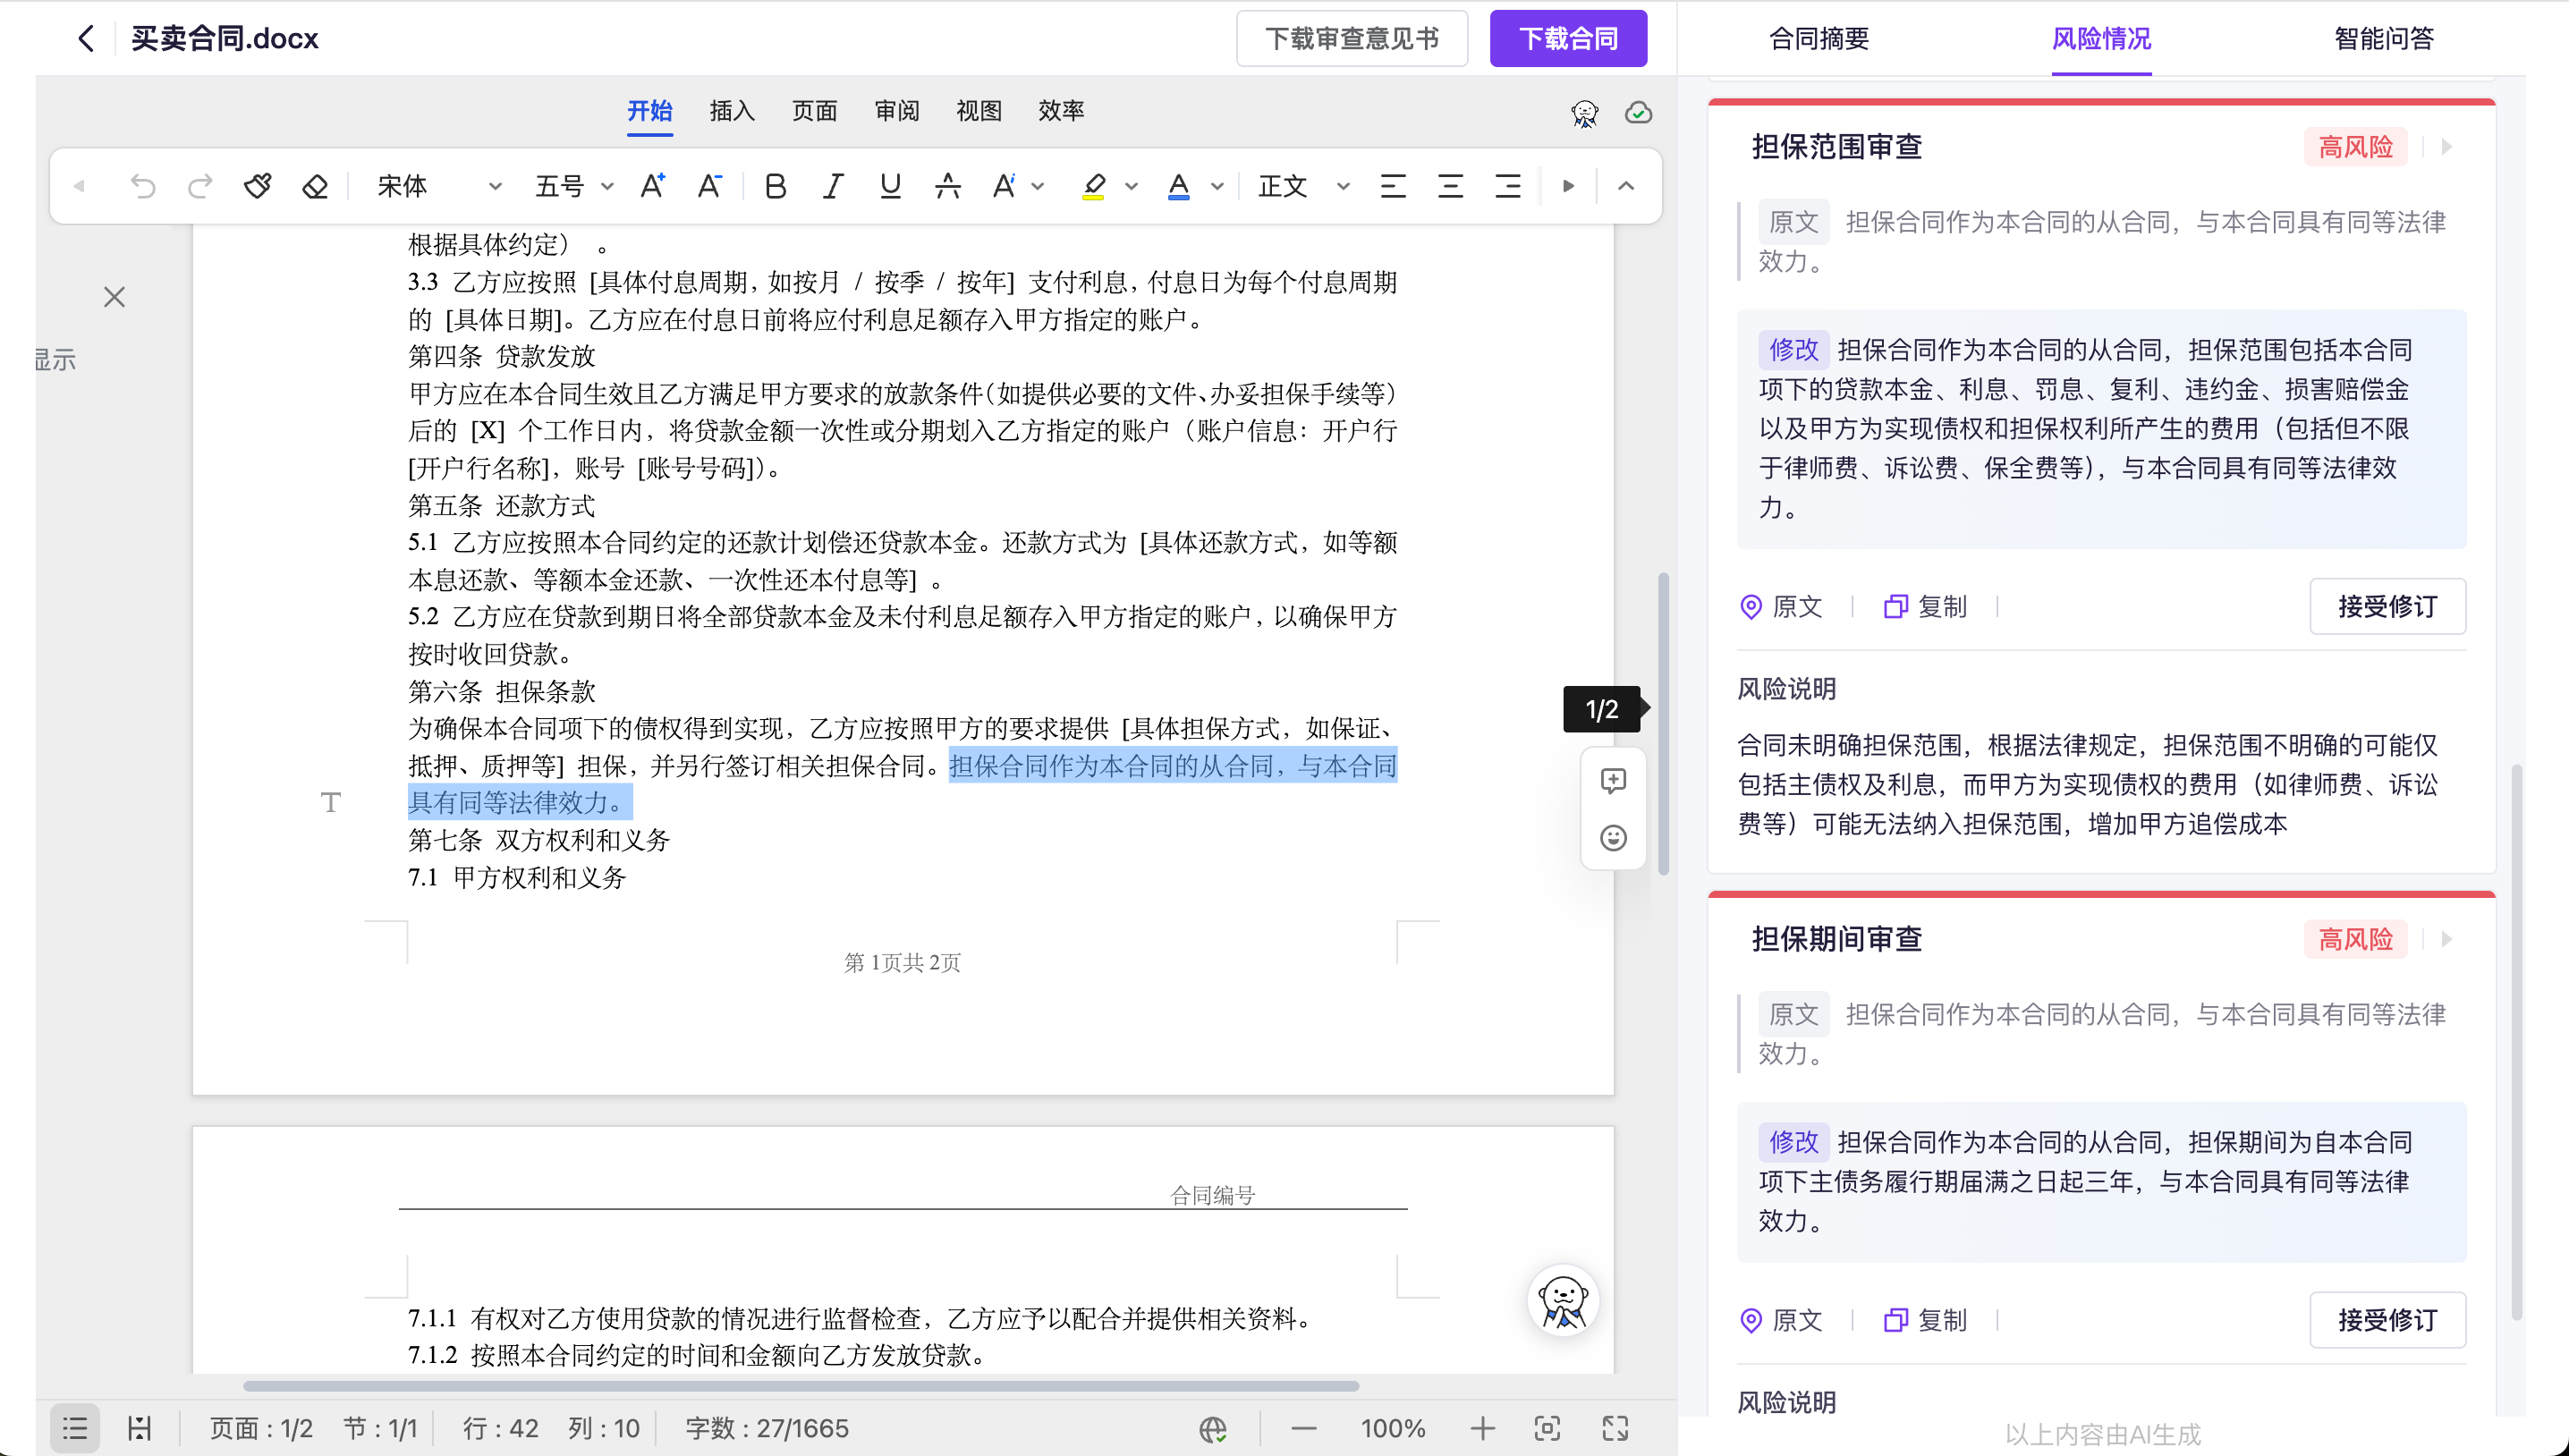Open the 宋体 font dropdown

[439, 186]
